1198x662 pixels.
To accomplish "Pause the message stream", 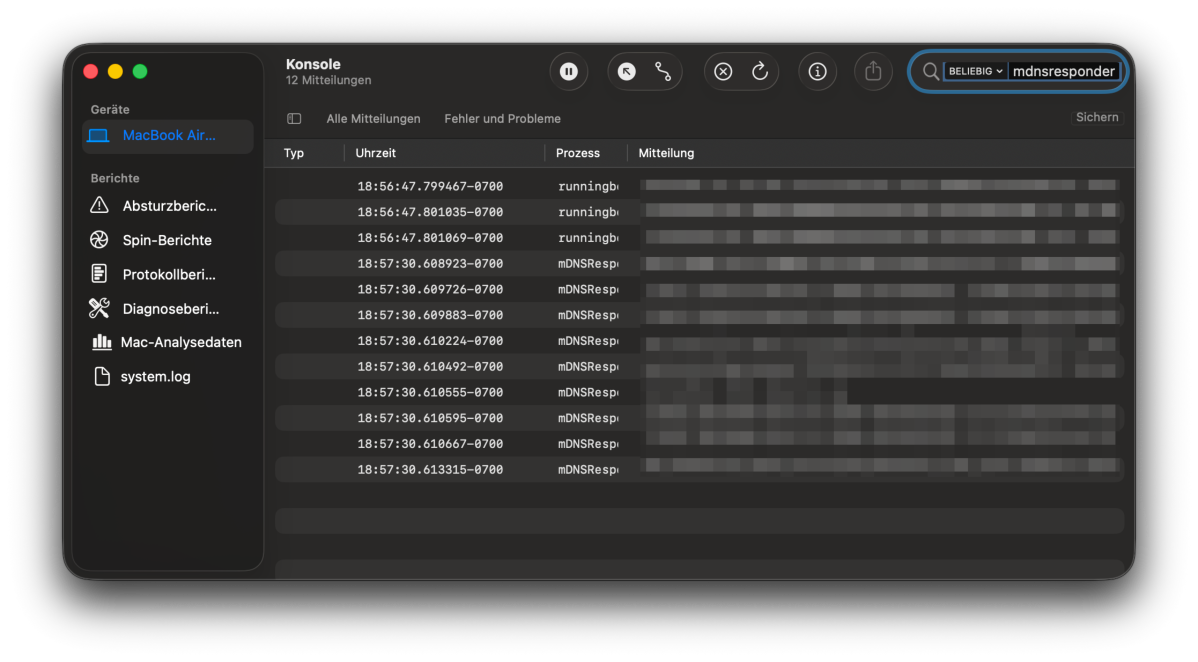I will (568, 71).
